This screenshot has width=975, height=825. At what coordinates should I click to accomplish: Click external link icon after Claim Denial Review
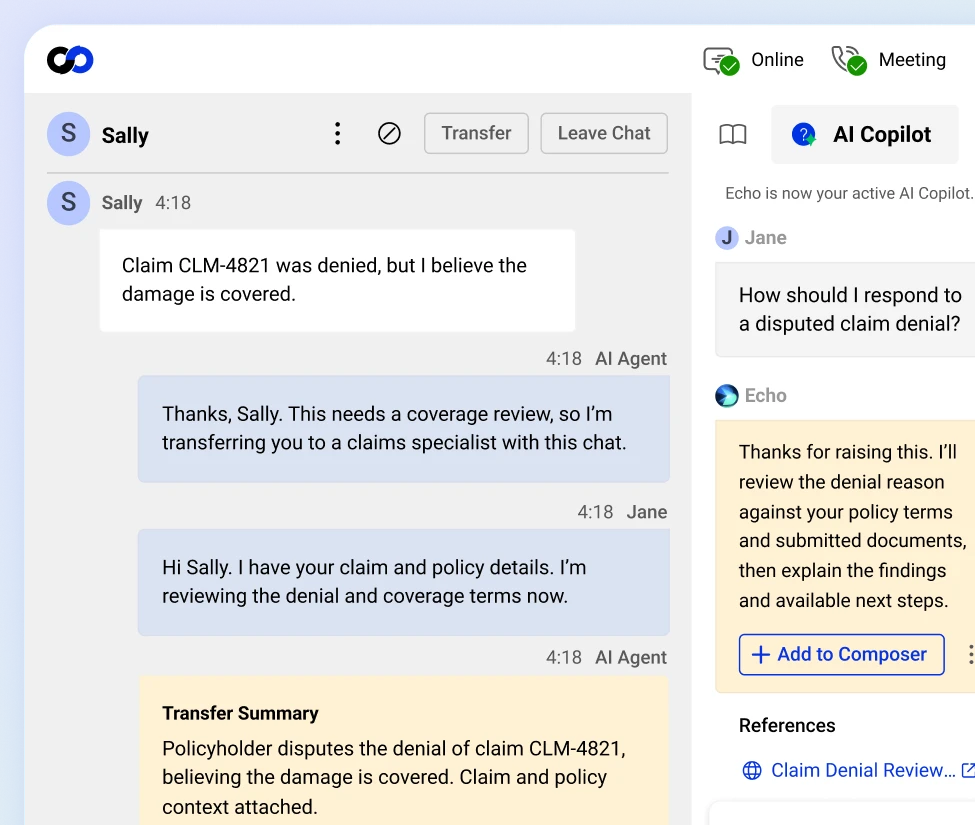point(968,770)
